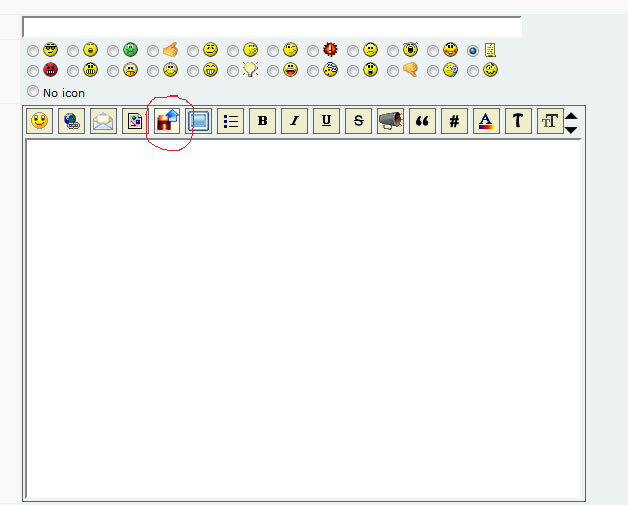Focus the subject input field at top
This screenshot has width=628, height=505.
click(x=272, y=27)
